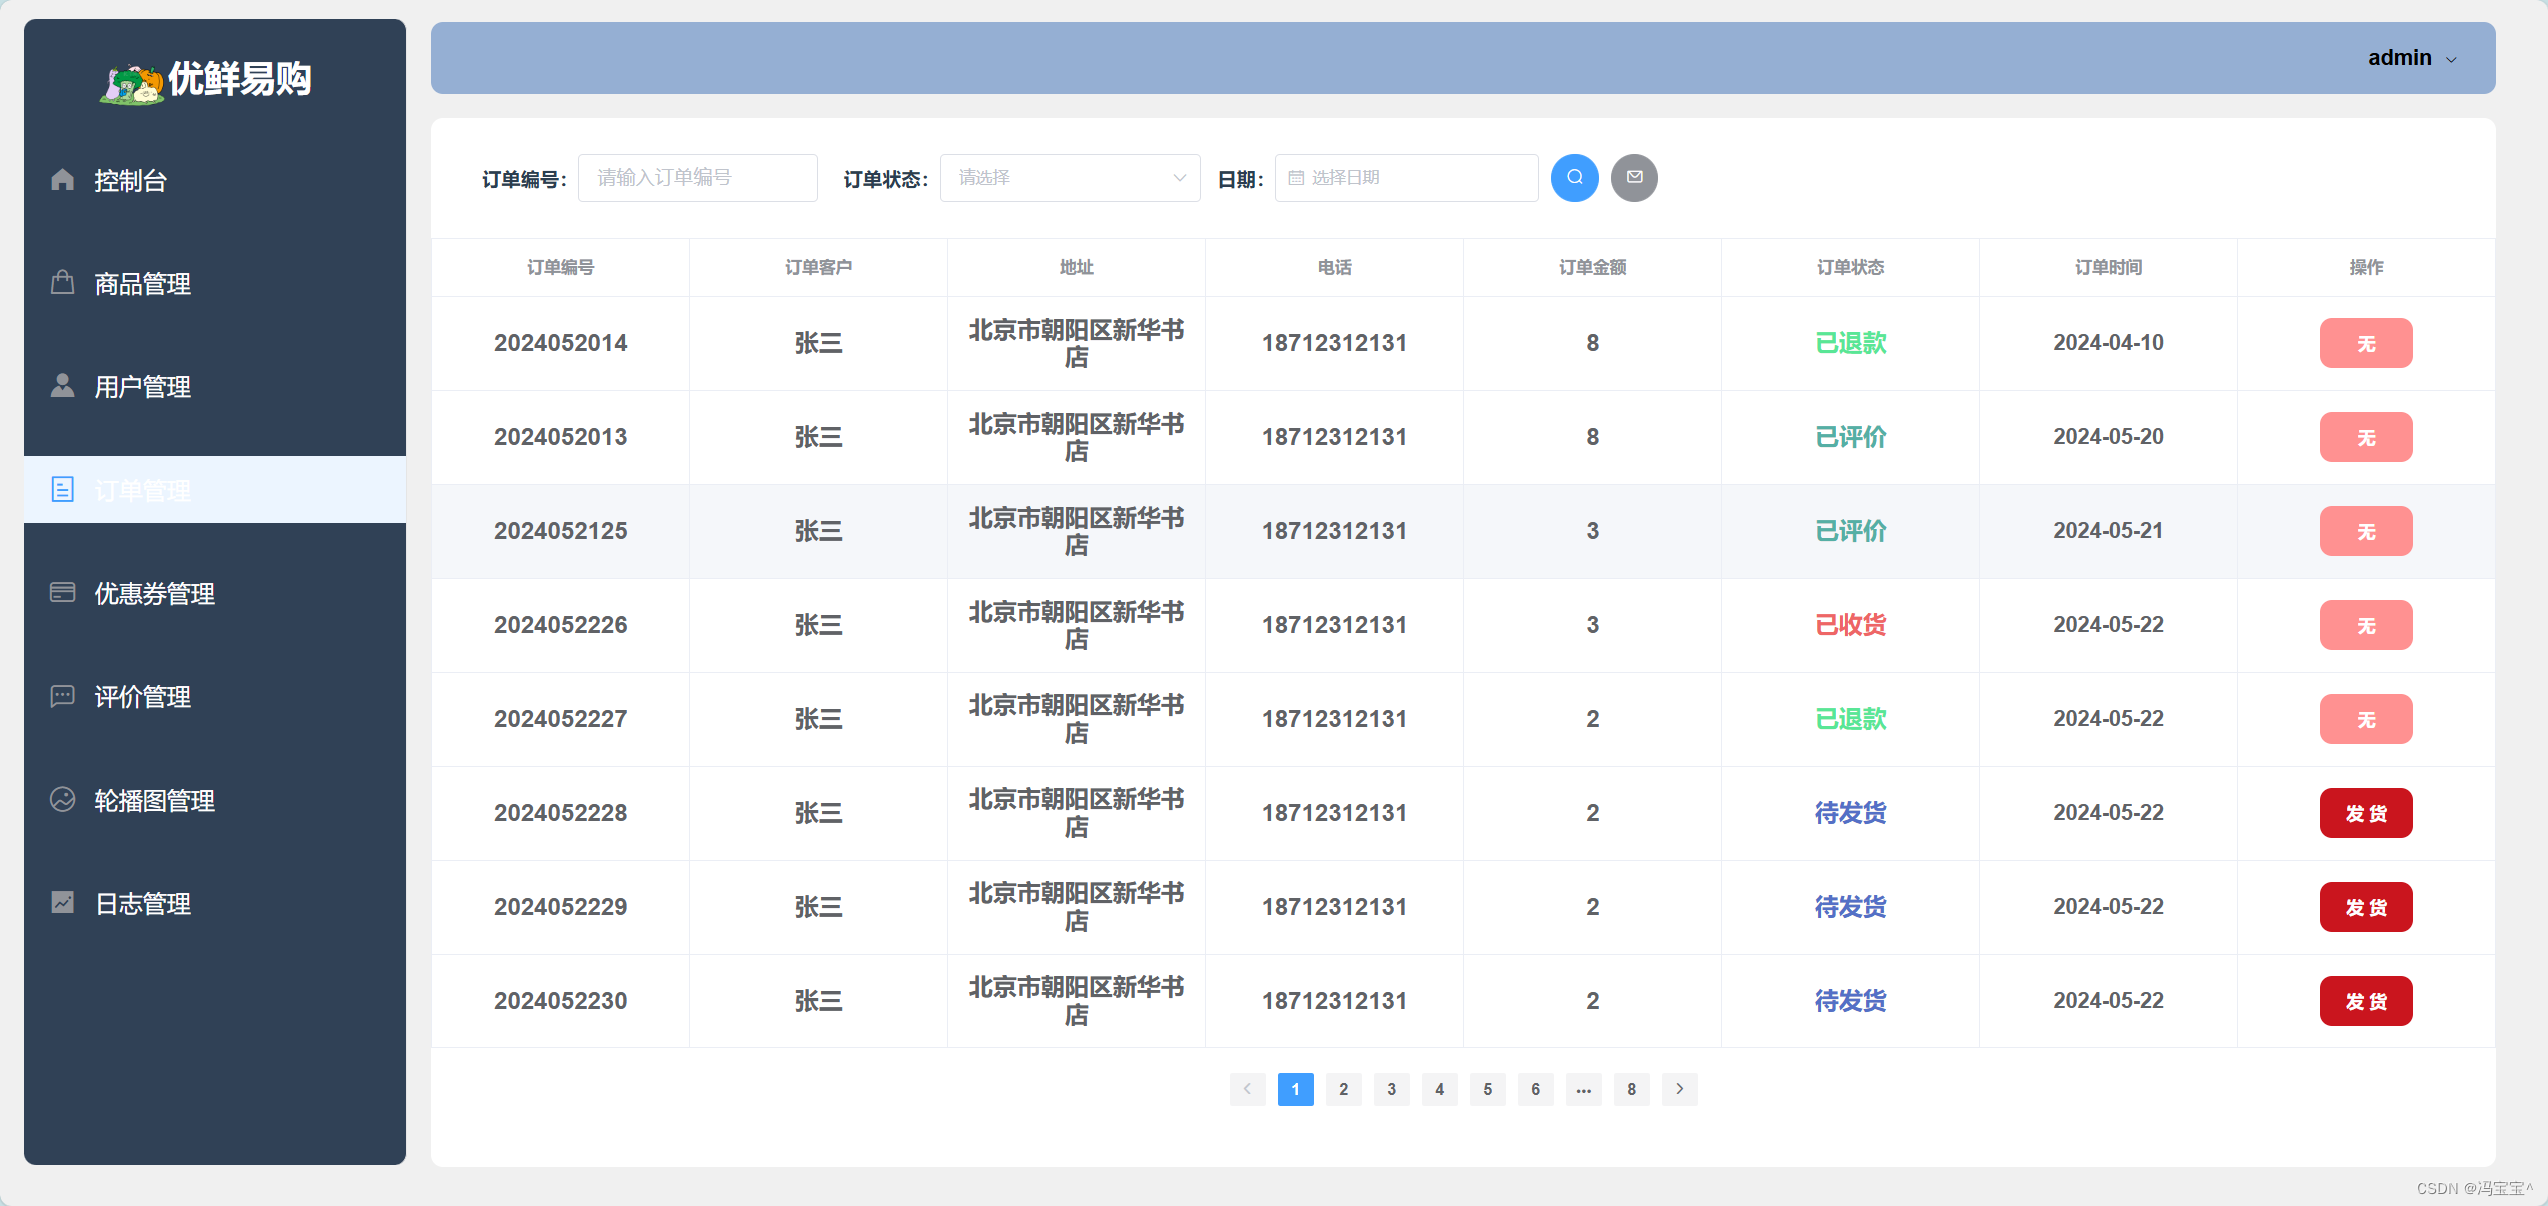
Task: Go to pagination page 2
Action: point(1343,1089)
